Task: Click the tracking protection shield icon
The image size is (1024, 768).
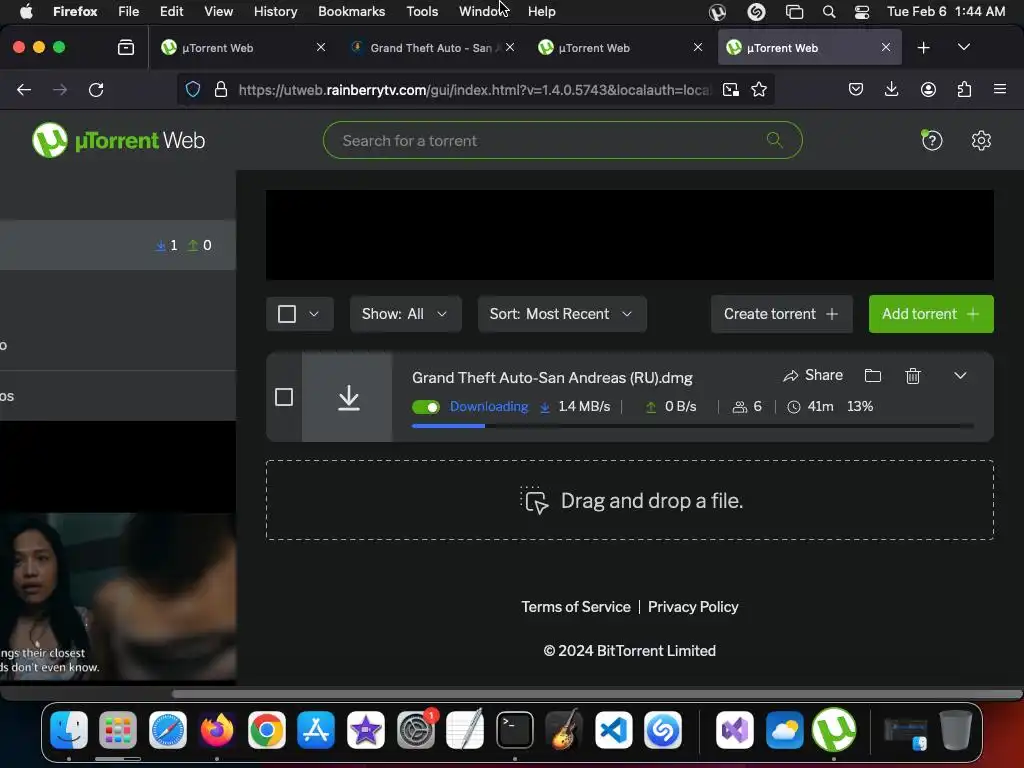Action: (x=193, y=89)
